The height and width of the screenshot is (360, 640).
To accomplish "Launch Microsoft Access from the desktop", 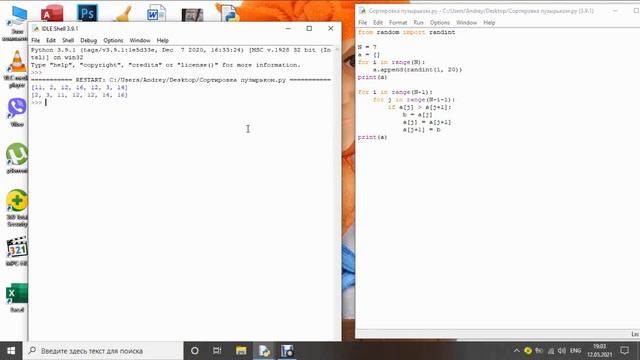I will [x=52, y=12].
